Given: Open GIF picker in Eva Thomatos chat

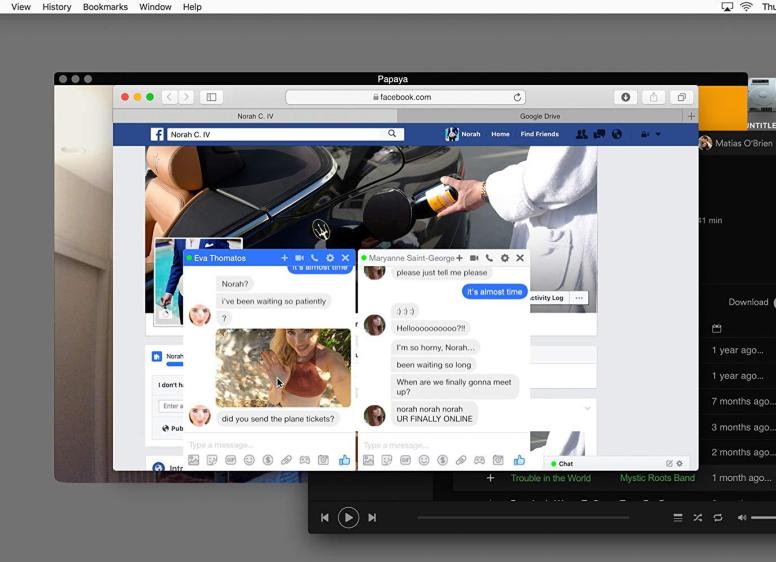Looking at the screenshot, I should (x=231, y=460).
